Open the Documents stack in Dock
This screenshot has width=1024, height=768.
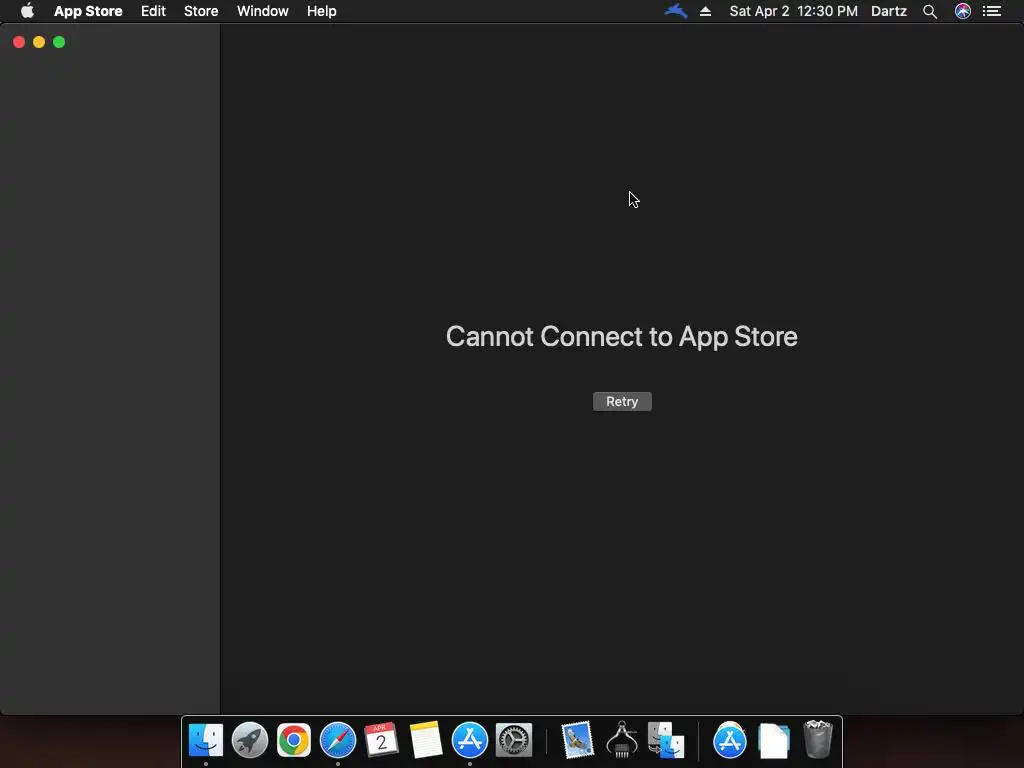pos(773,741)
